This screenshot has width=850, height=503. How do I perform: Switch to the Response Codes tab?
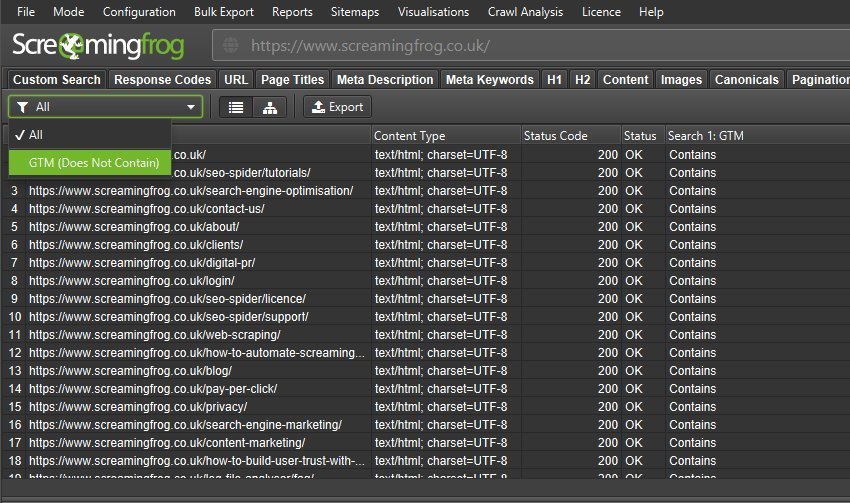coord(162,80)
